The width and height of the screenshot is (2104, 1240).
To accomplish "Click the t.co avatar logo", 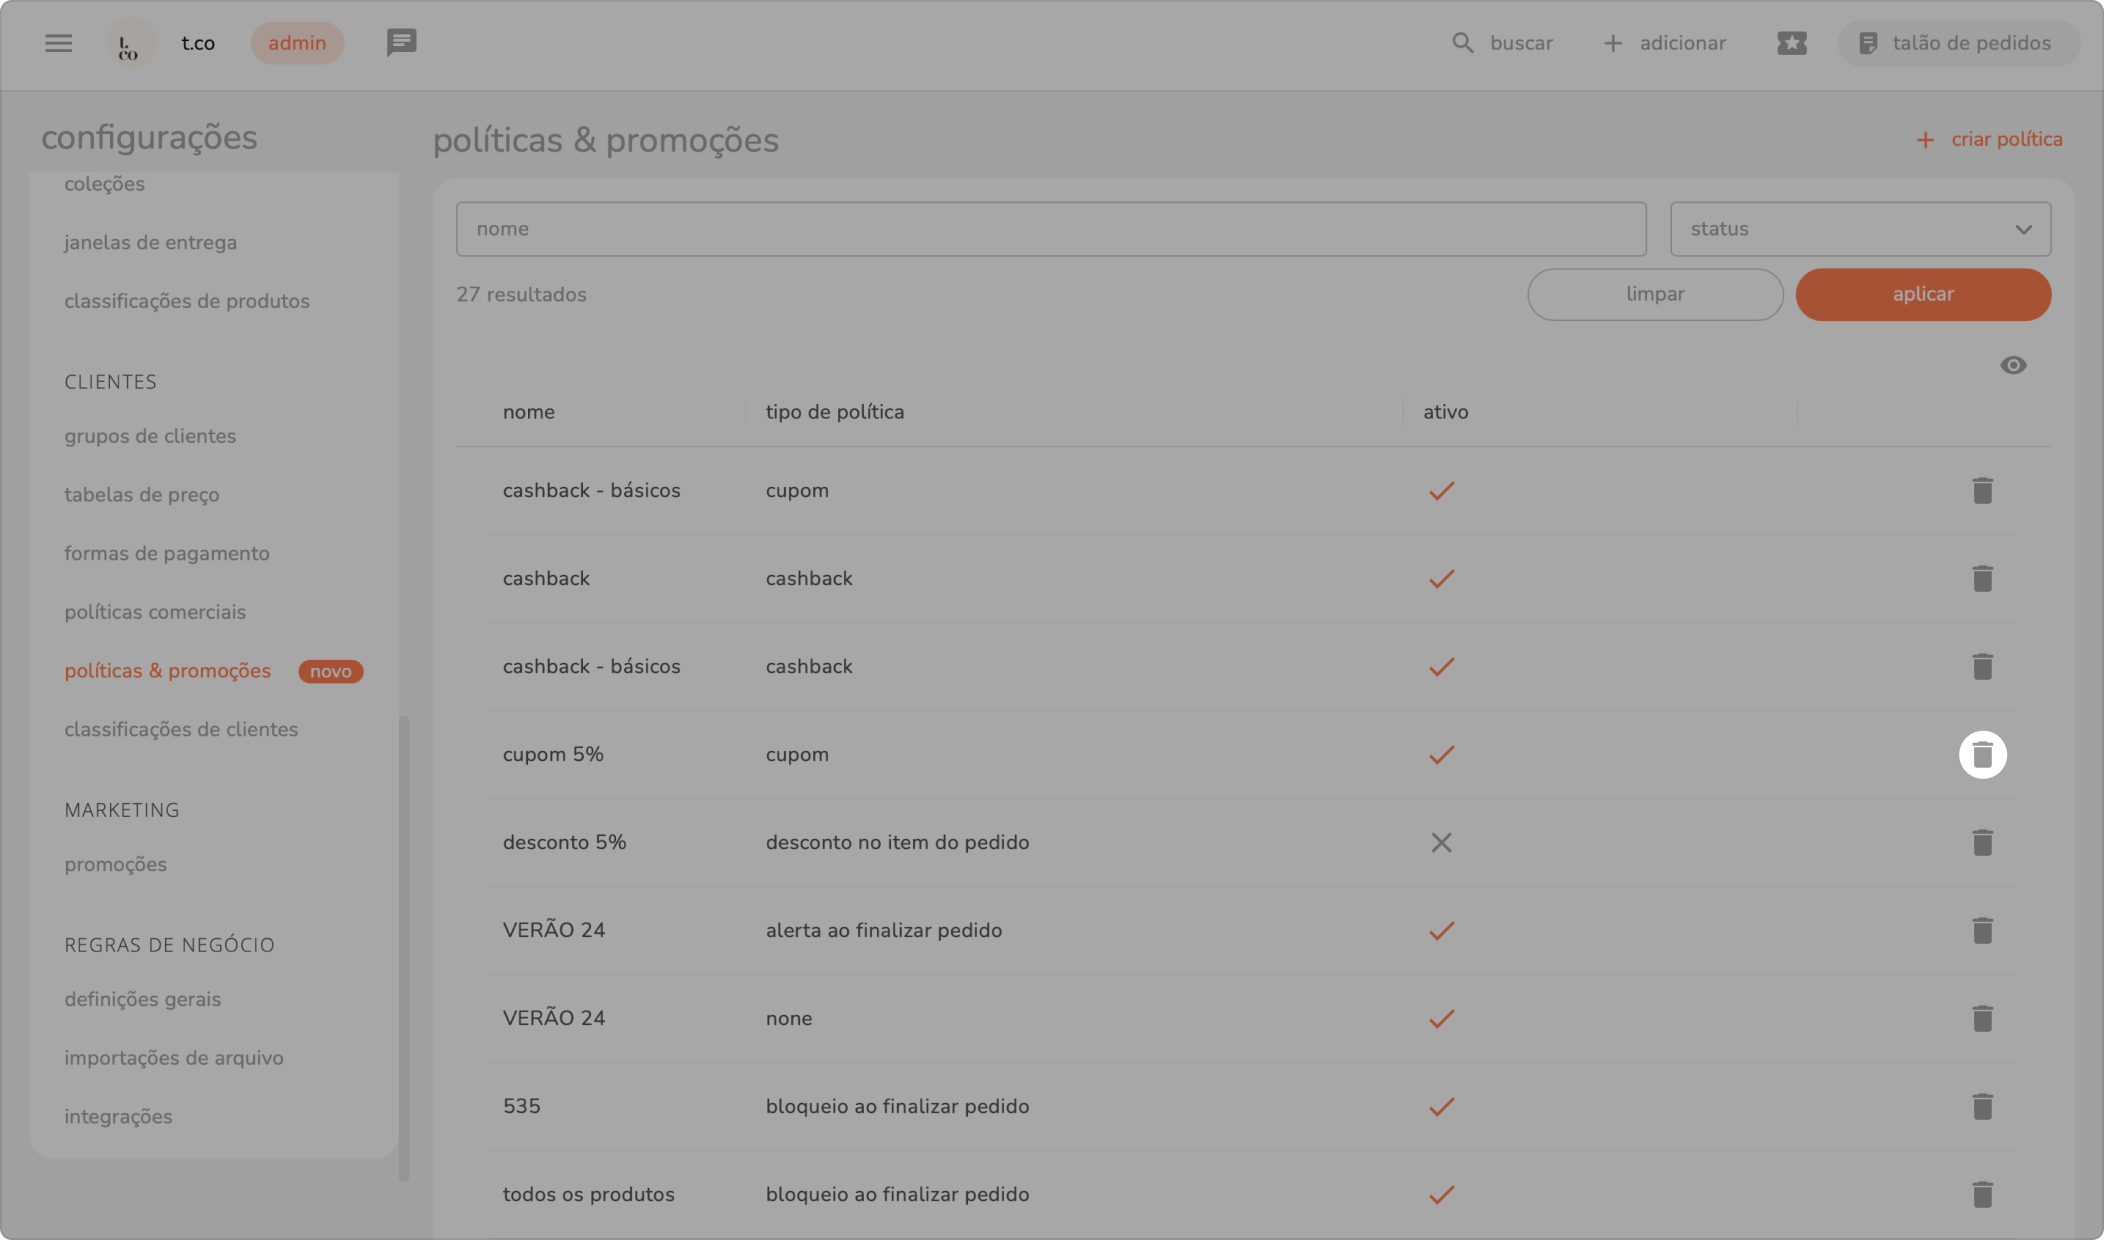I will [130, 45].
